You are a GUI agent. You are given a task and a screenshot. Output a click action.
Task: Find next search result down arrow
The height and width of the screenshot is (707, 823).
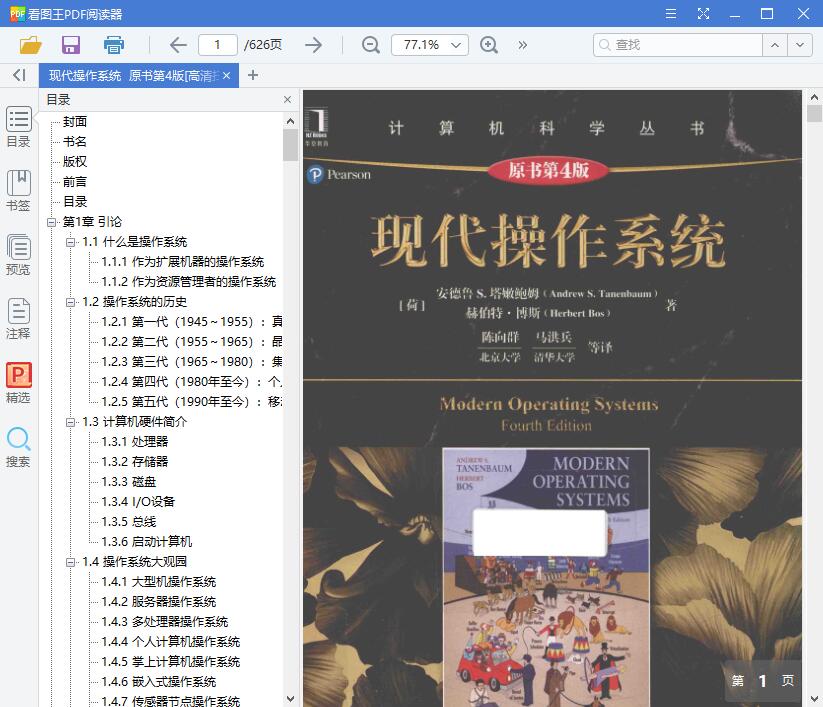point(800,45)
